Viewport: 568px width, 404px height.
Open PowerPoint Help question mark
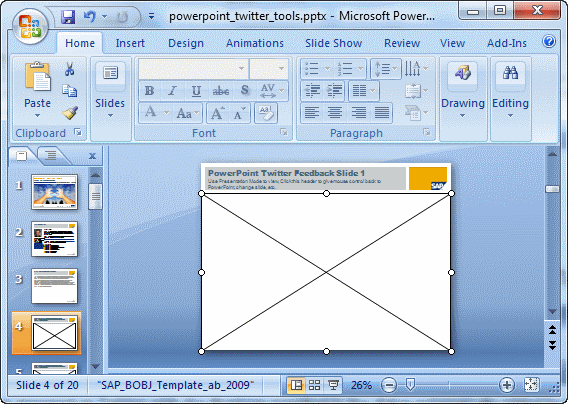tap(548, 42)
